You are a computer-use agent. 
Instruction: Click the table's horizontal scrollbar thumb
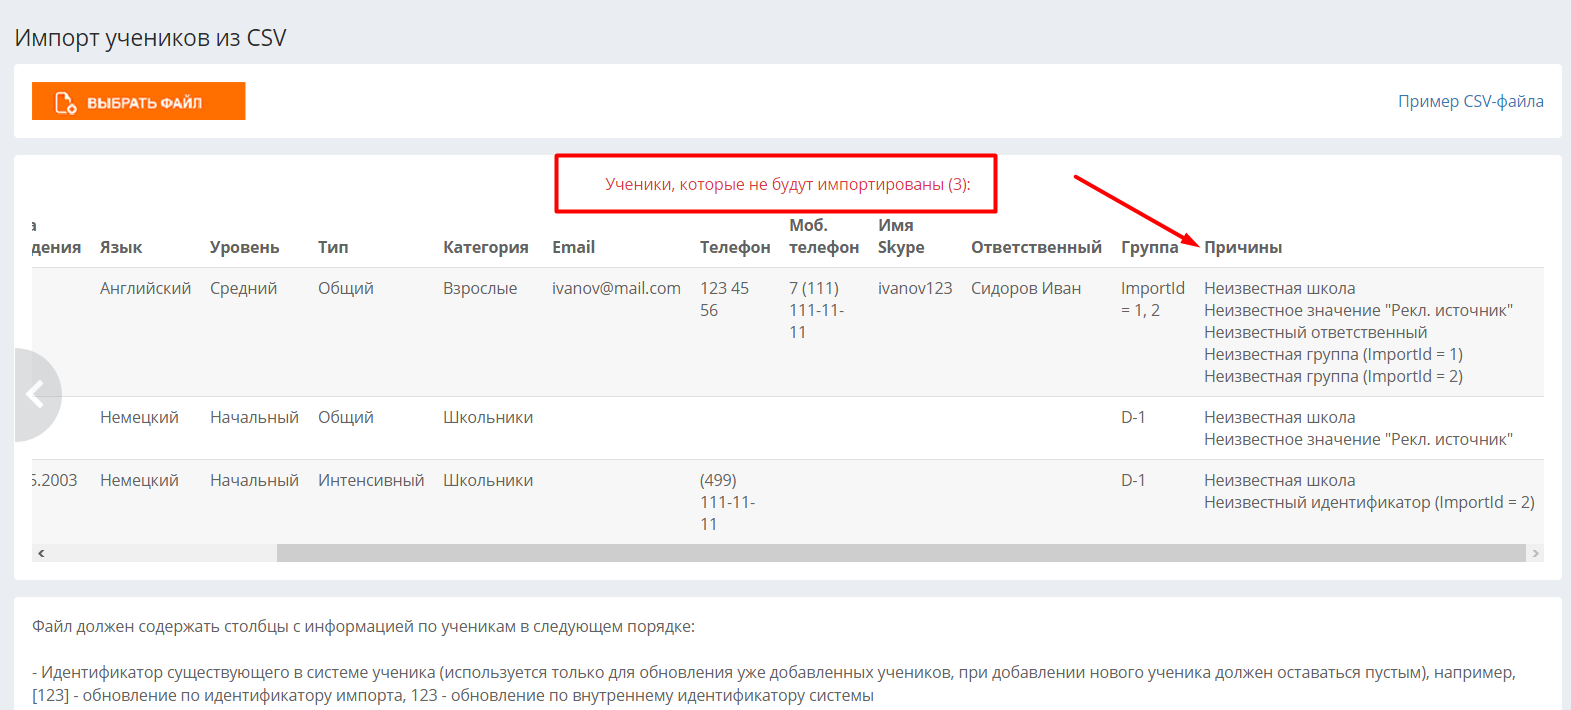901,553
